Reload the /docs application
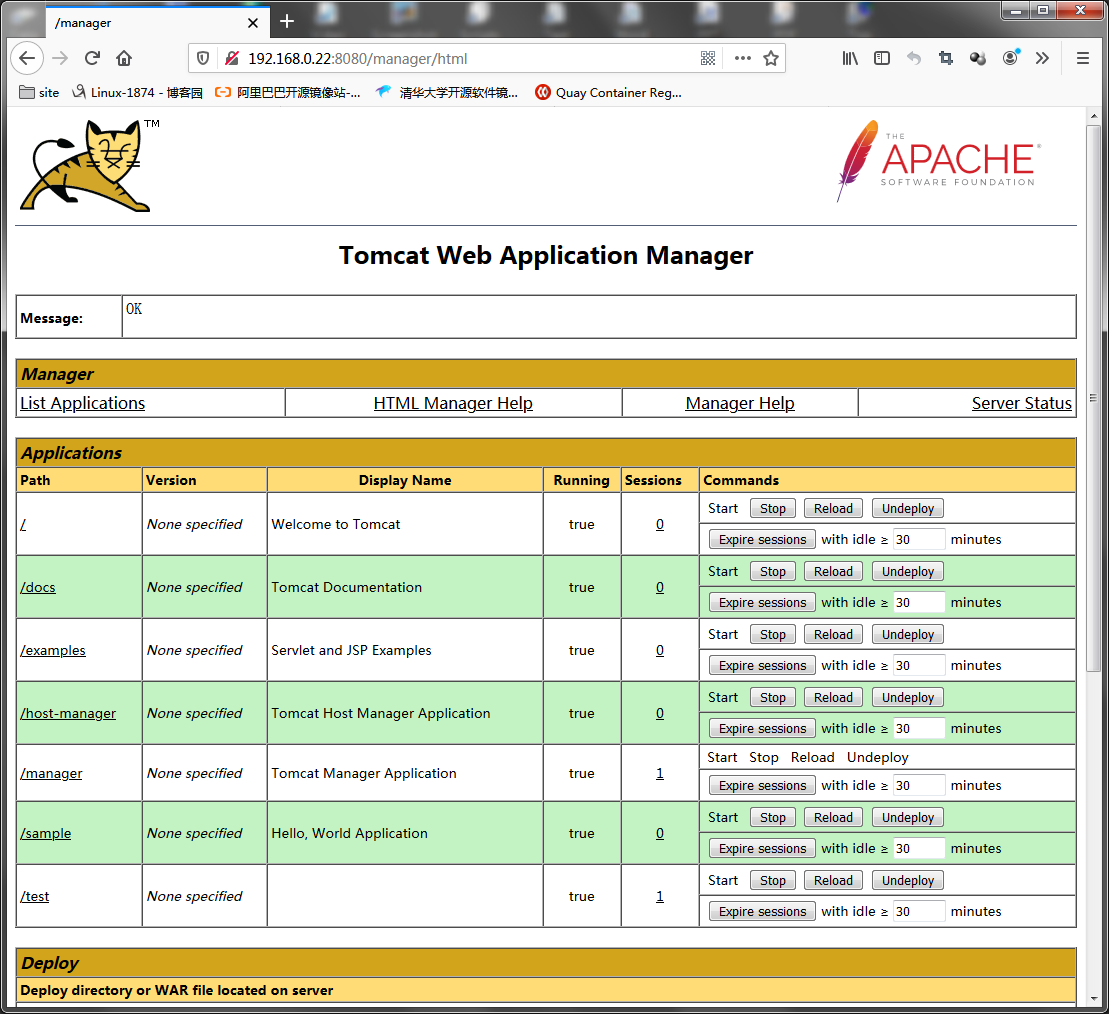The image size is (1109, 1014). tap(833, 571)
